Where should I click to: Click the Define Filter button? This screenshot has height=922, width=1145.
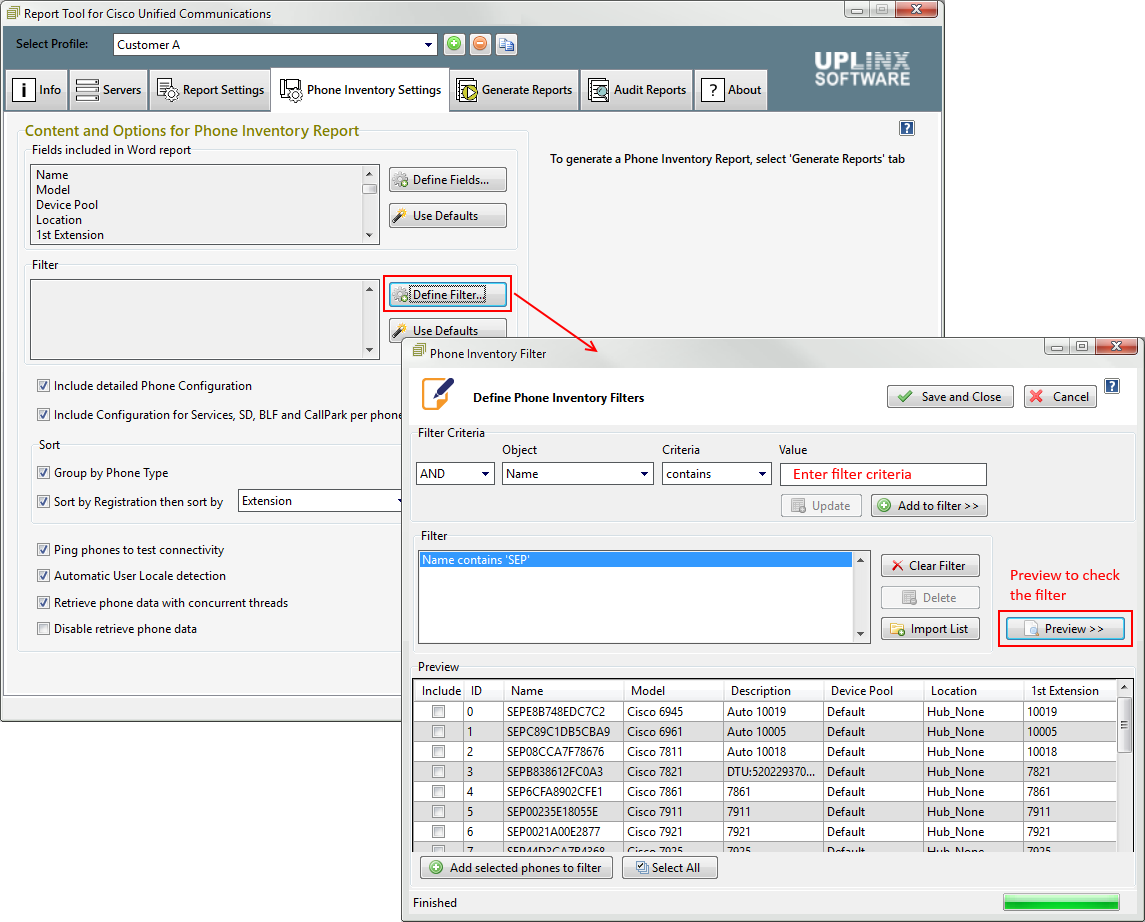[x=448, y=294]
